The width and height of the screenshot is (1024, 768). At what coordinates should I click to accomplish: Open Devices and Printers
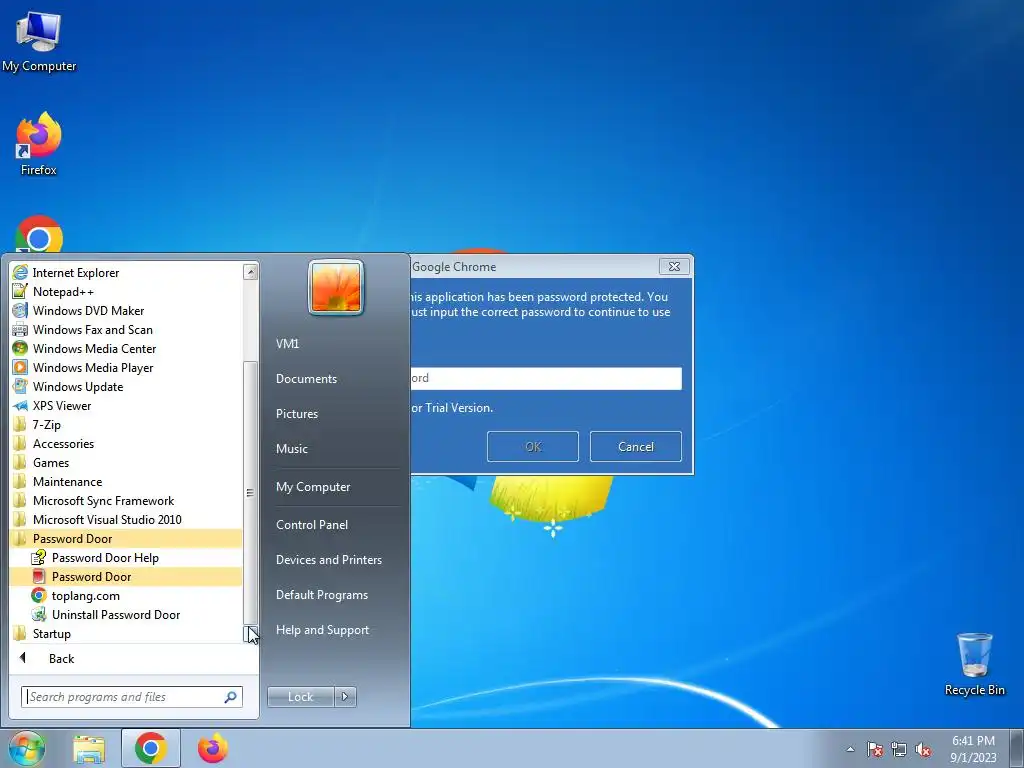[x=336, y=560]
